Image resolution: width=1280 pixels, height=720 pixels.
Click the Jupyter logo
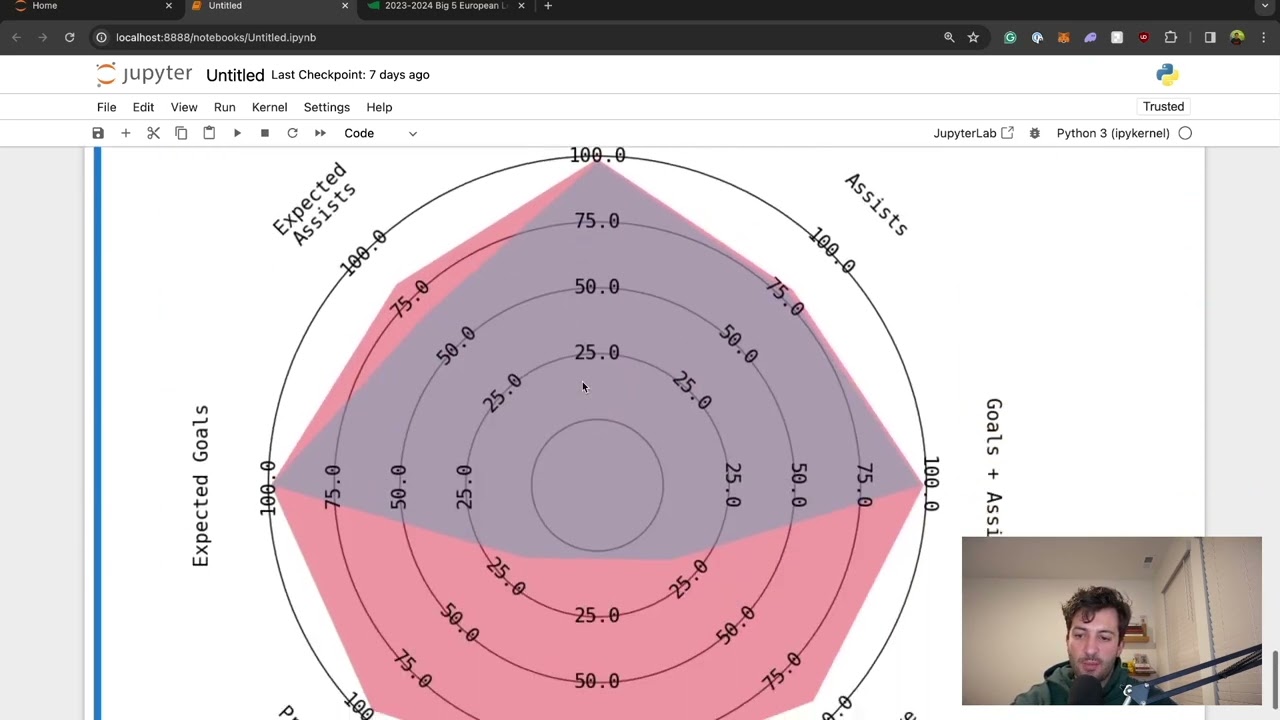click(x=144, y=74)
